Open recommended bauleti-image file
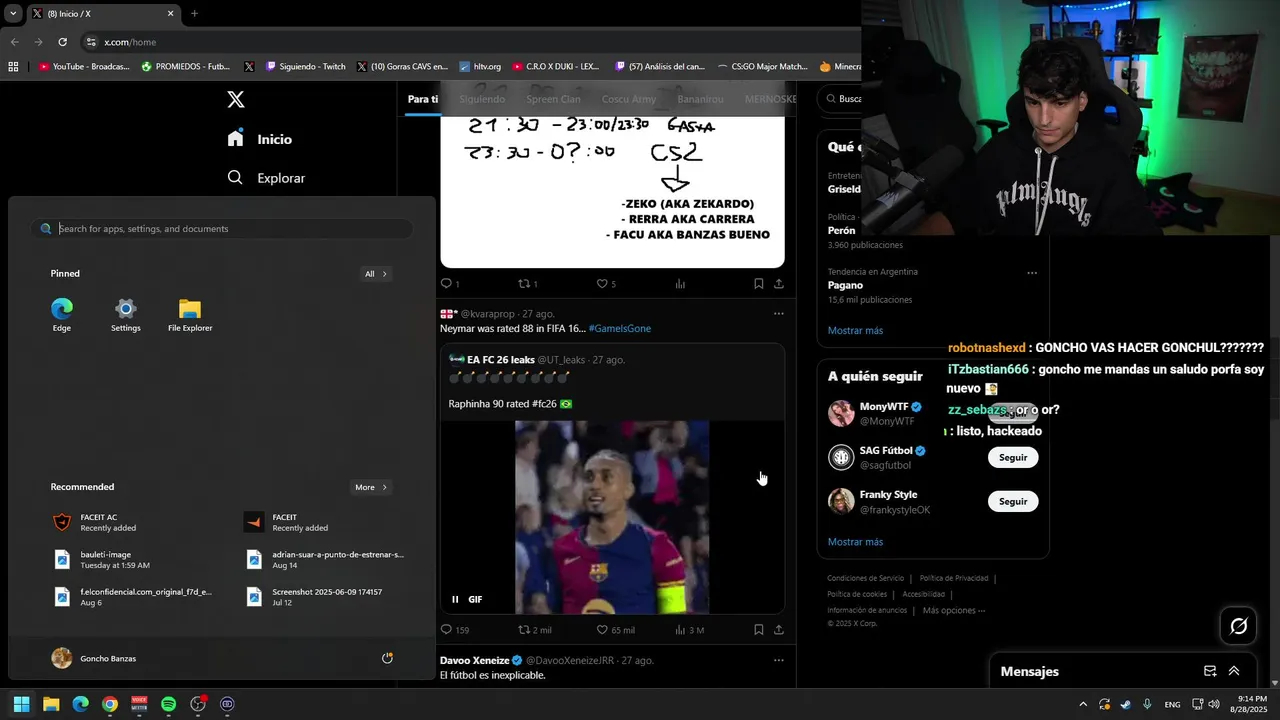 pos(102,560)
